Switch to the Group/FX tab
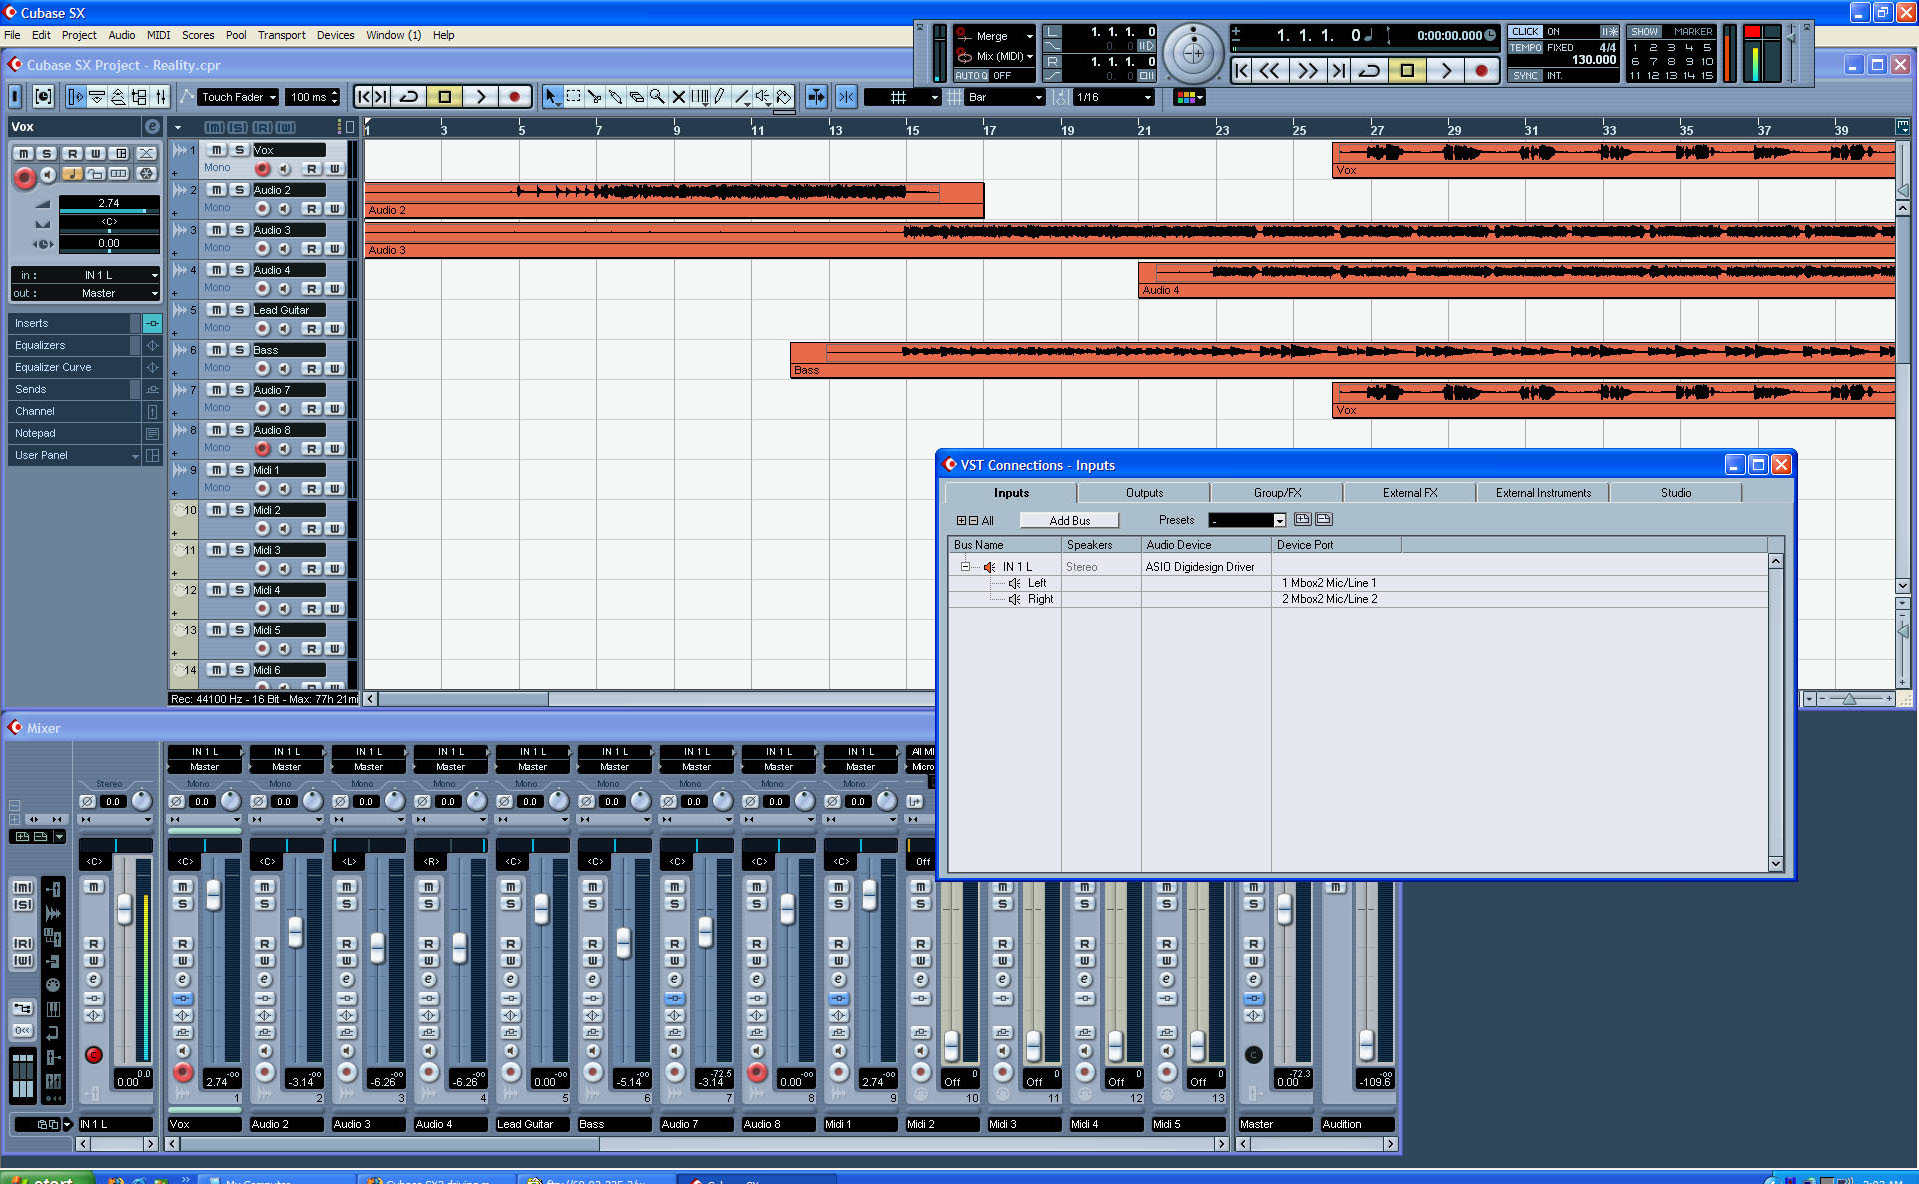 click(x=1277, y=493)
